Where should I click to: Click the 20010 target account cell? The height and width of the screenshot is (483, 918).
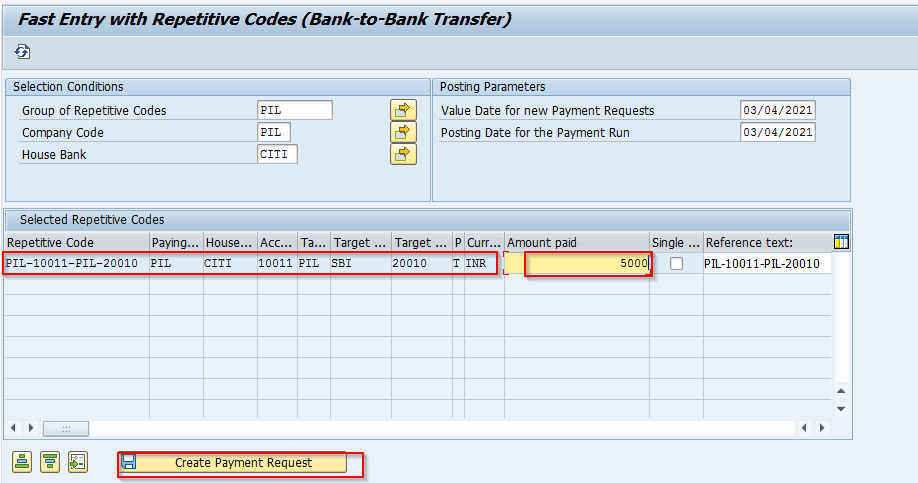[x=422, y=263]
